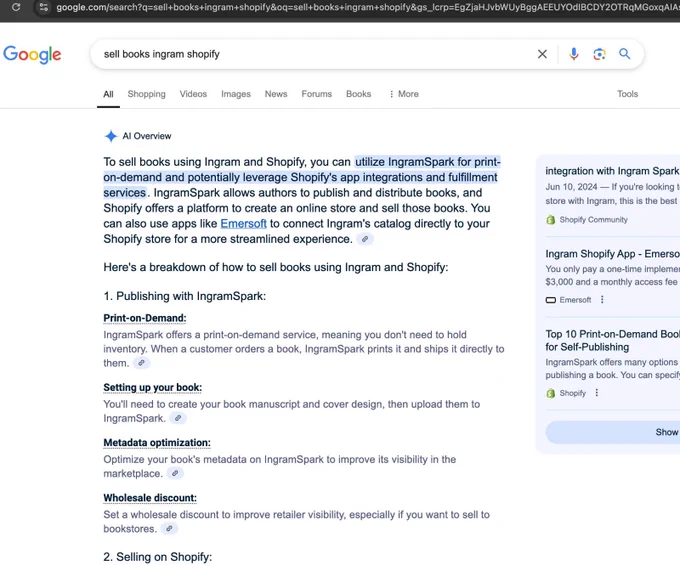Click the AI Overview label
The height and width of the screenshot is (565, 680).
[x=147, y=136]
